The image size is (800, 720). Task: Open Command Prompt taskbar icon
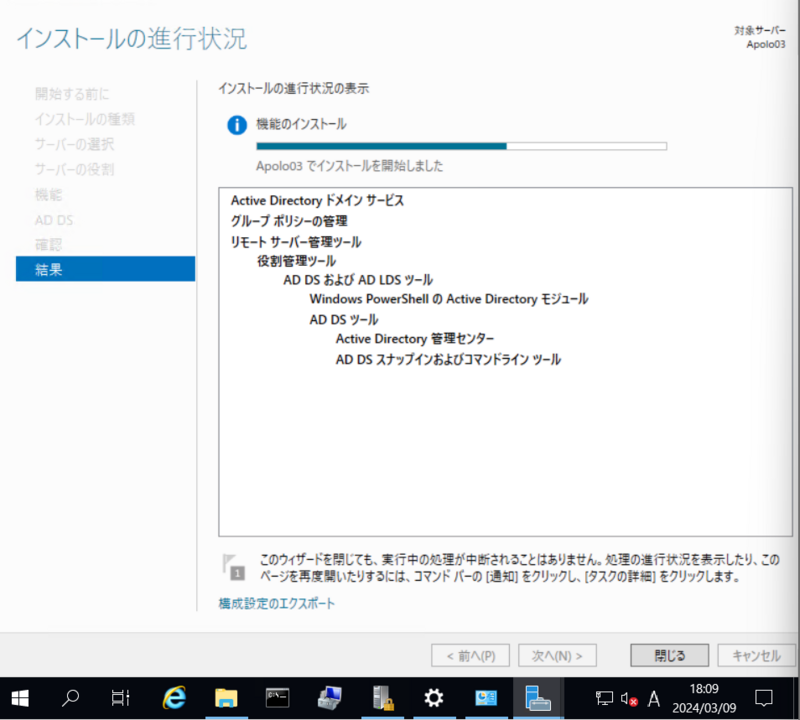277,698
